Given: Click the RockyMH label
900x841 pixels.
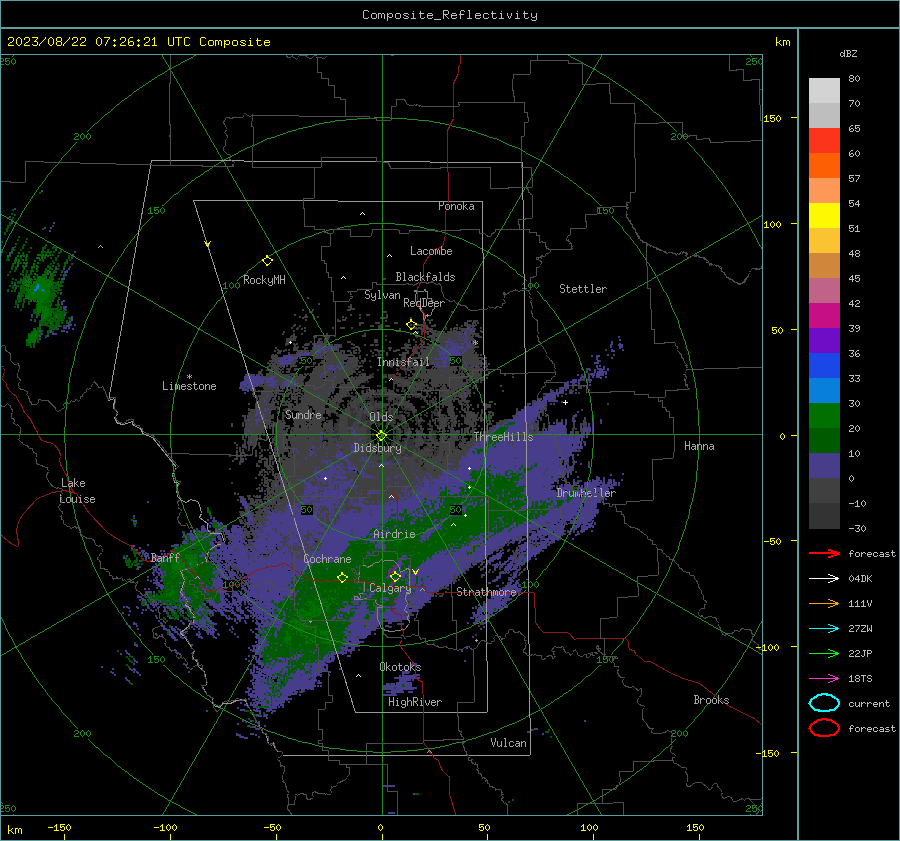Looking at the screenshot, I should (x=264, y=280).
